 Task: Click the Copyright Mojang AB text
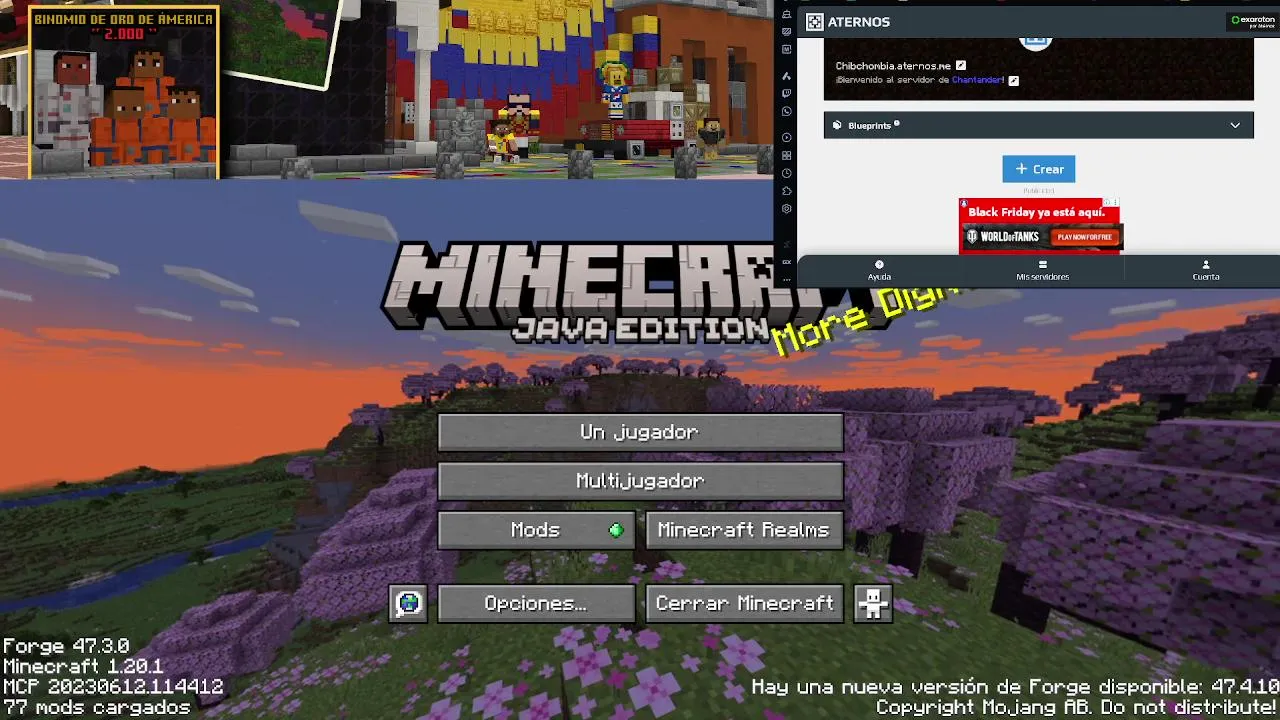pos(1077,708)
